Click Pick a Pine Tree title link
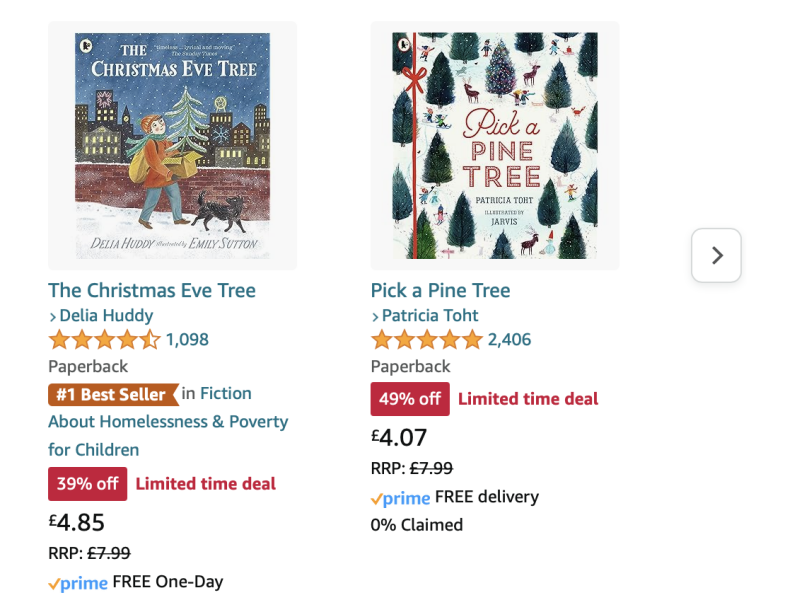 440,290
